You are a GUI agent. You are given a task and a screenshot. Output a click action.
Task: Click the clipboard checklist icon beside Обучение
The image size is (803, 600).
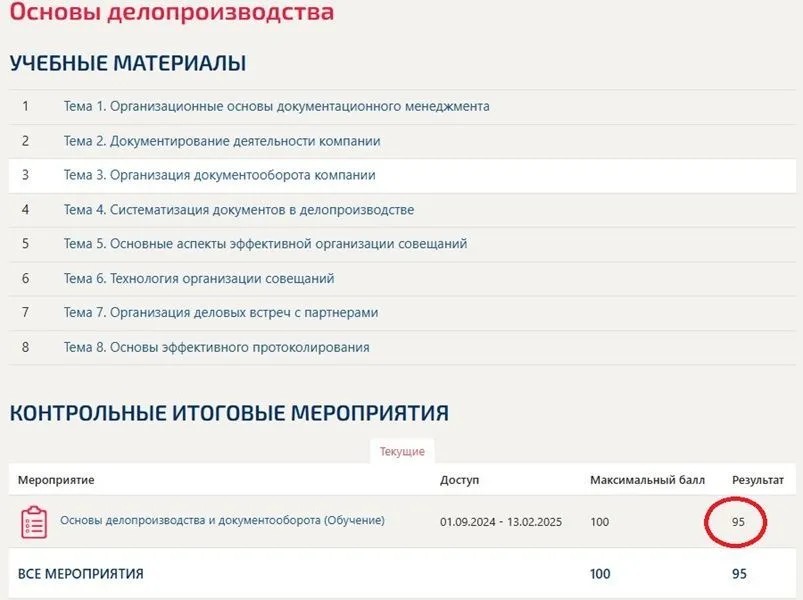tap(34, 522)
